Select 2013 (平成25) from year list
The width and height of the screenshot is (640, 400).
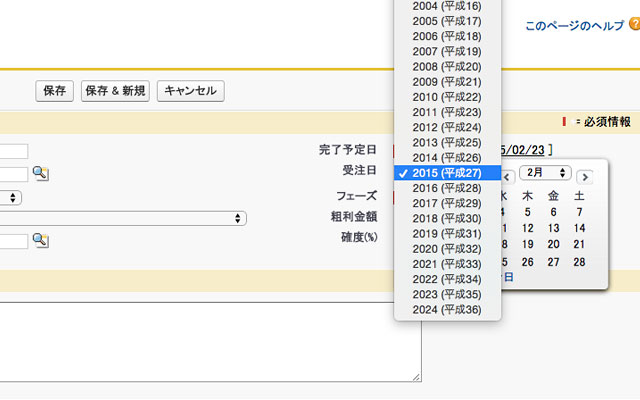click(x=447, y=142)
